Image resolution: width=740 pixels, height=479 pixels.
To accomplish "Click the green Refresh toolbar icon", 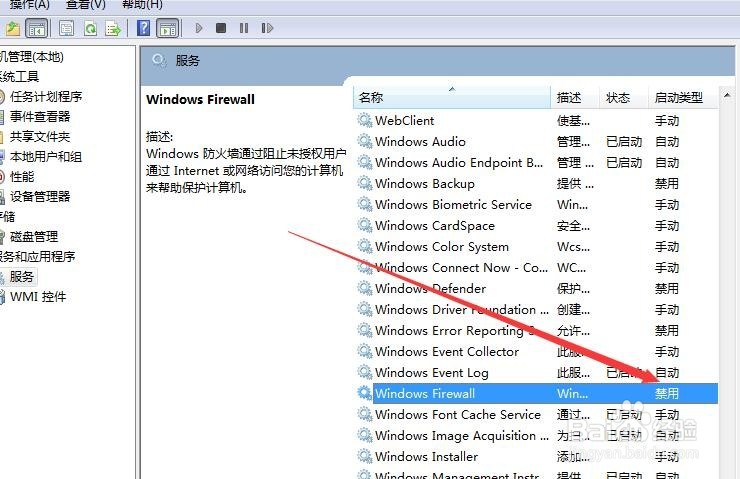I will [90, 28].
